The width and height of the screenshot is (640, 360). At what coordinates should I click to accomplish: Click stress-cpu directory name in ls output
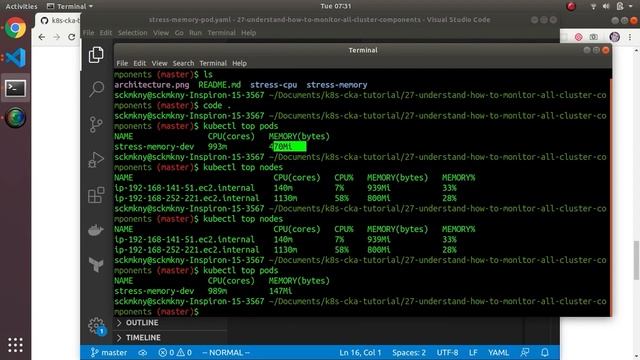[x=273, y=85]
